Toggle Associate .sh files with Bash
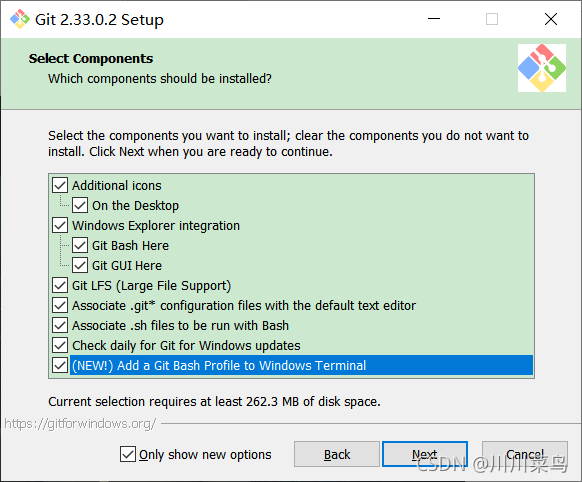 (60, 325)
